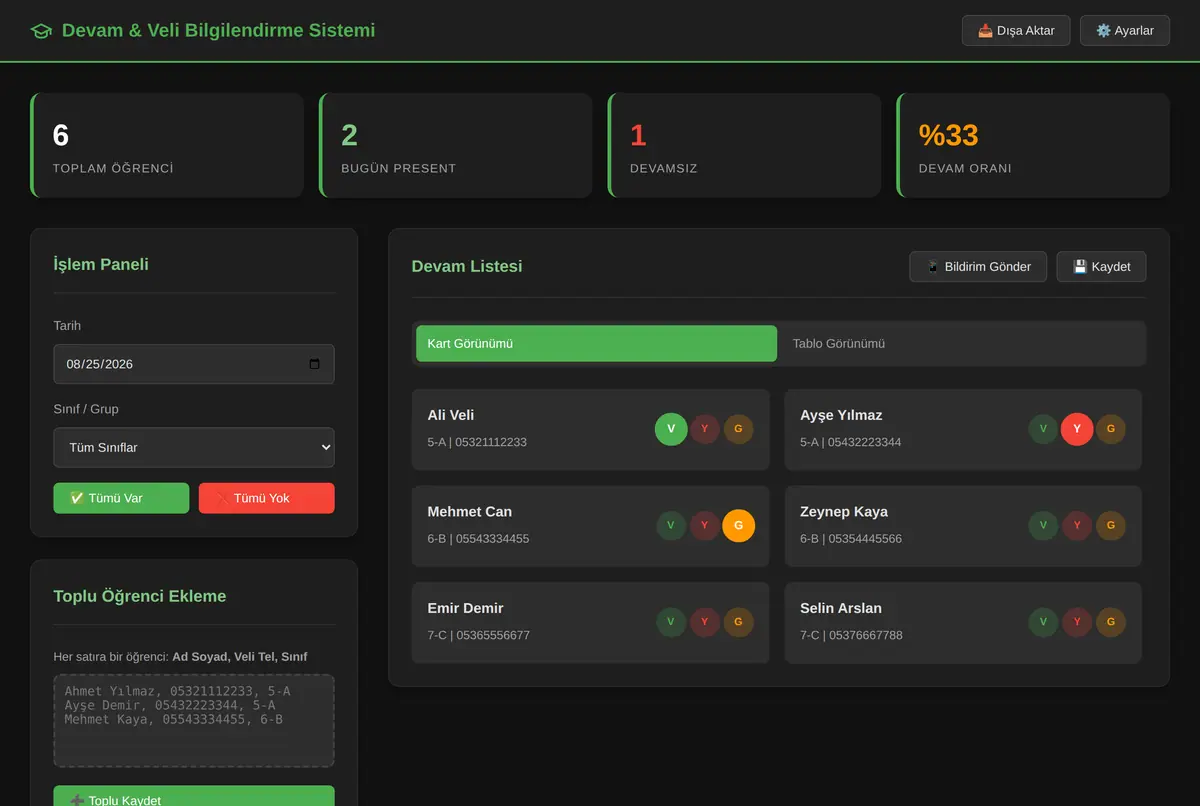1200x806 pixels.
Task: Mark Selin Arslan as absent (Y)
Action: (1077, 622)
